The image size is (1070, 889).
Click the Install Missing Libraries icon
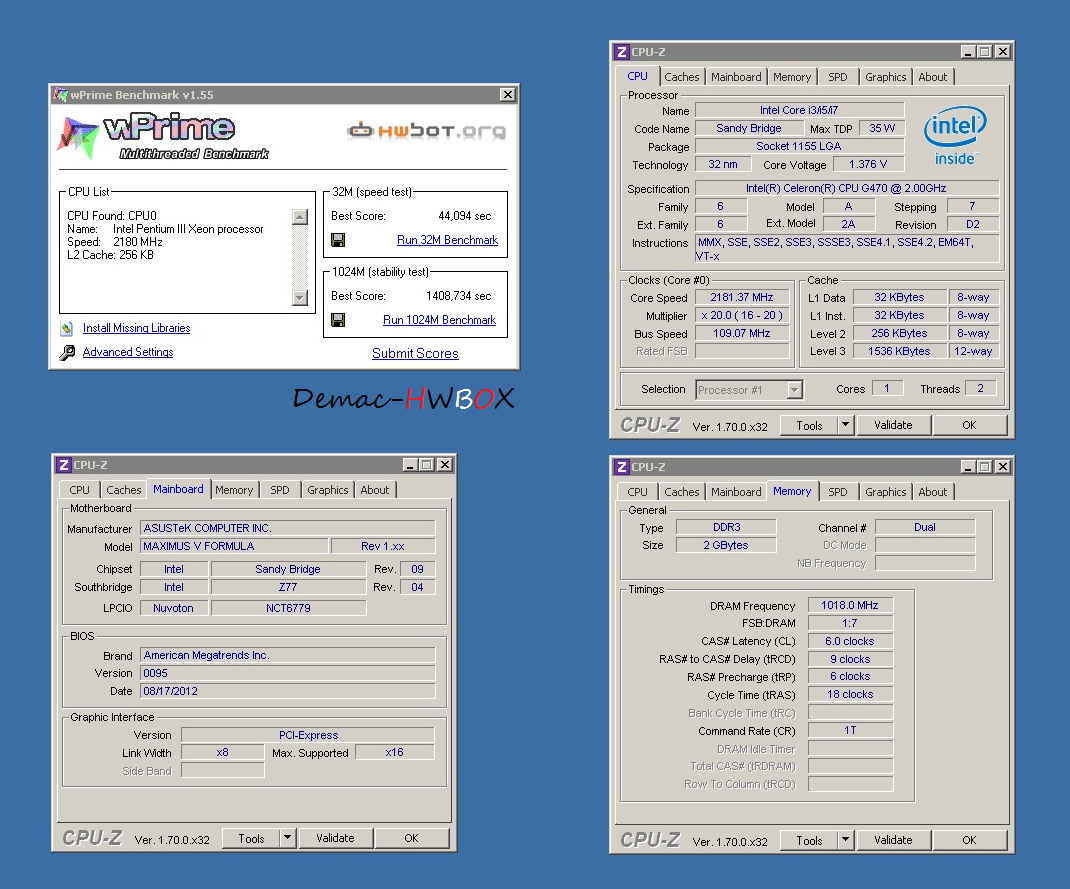coord(67,328)
